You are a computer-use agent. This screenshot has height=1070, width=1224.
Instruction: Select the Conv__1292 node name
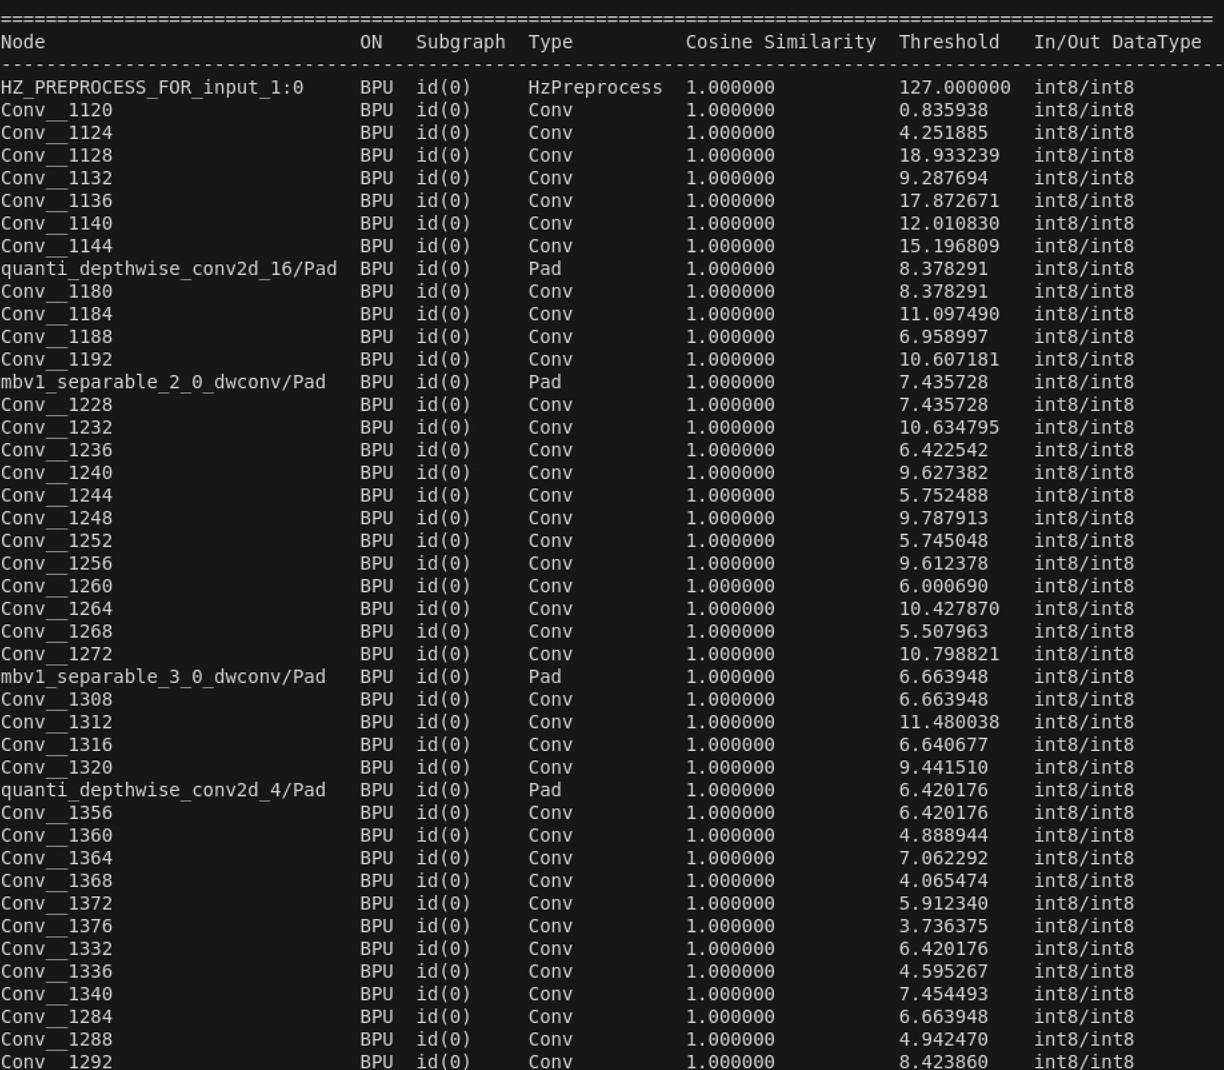(57, 1061)
